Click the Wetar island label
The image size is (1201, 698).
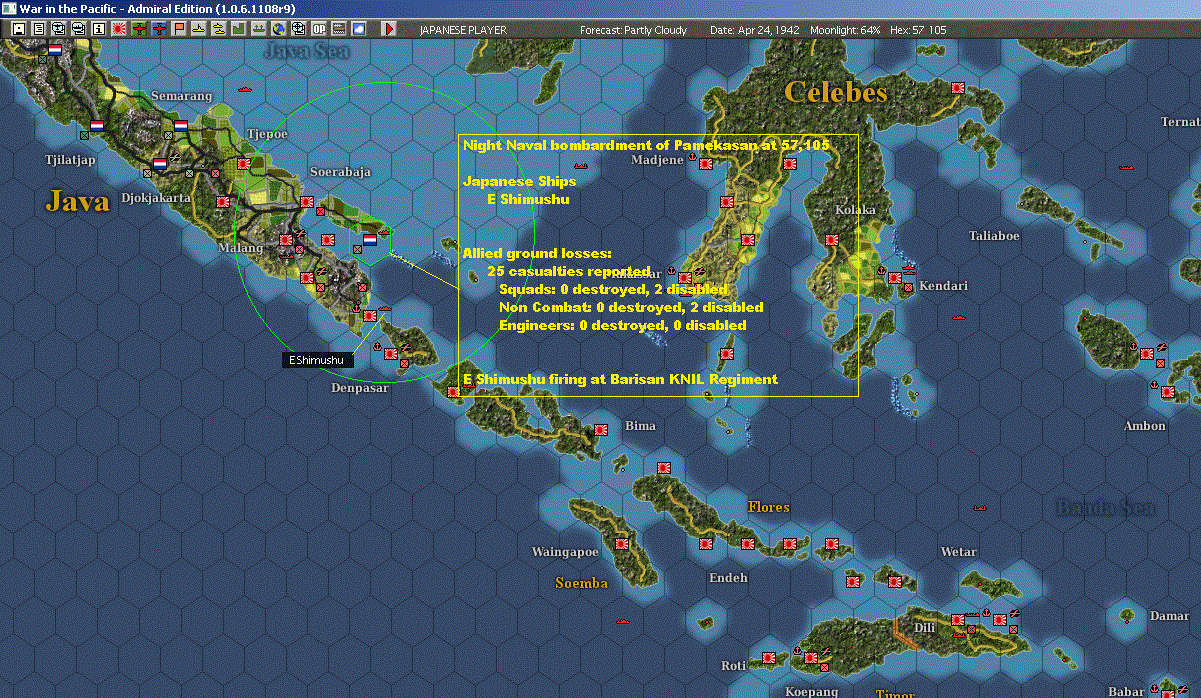[x=958, y=552]
